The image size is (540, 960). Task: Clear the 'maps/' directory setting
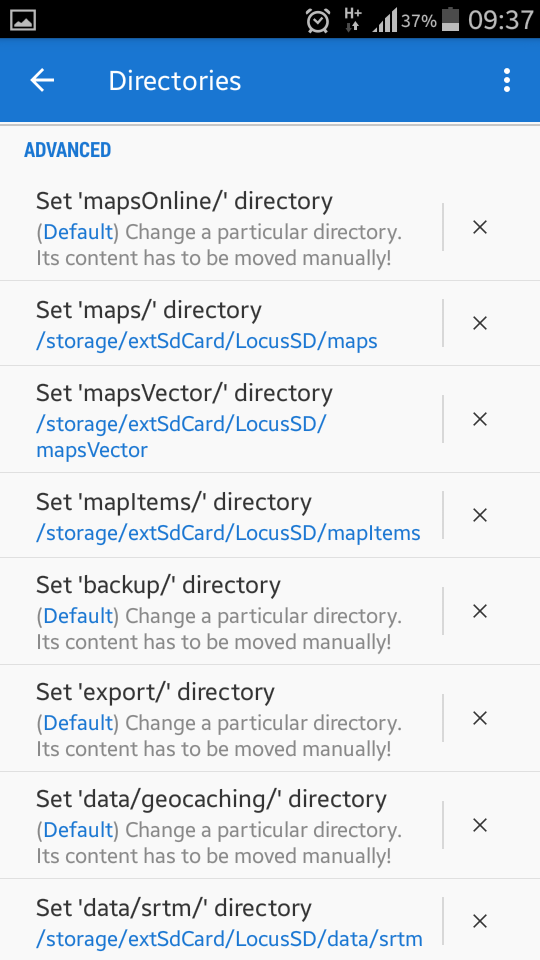[x=480, y=323]
